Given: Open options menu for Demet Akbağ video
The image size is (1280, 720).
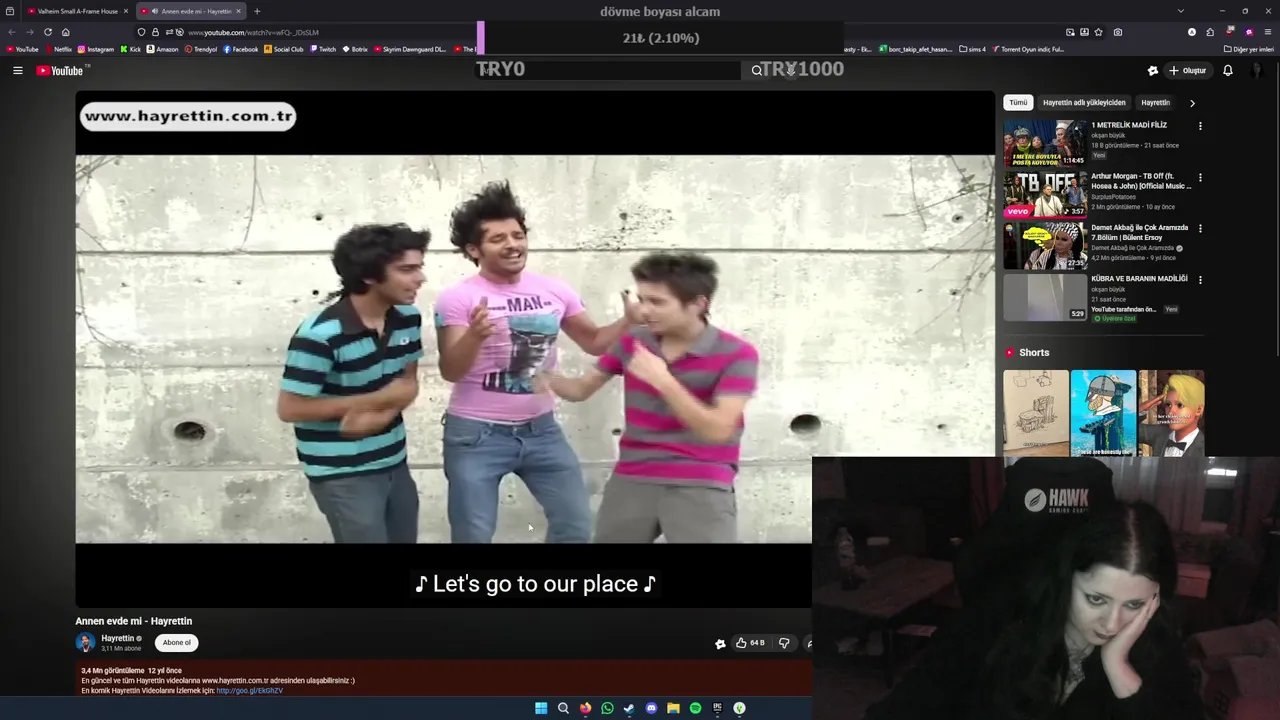Looking at the screenshot, I should click(1200, 228).
